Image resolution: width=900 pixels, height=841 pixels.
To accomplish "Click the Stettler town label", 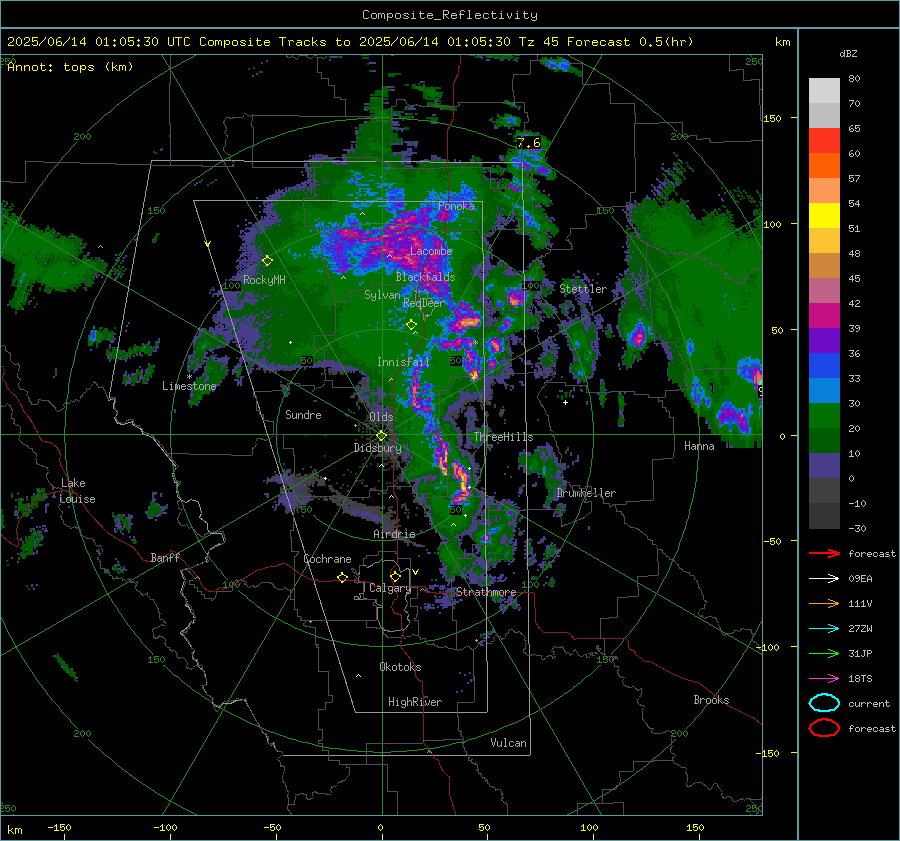I will (583, 289).
